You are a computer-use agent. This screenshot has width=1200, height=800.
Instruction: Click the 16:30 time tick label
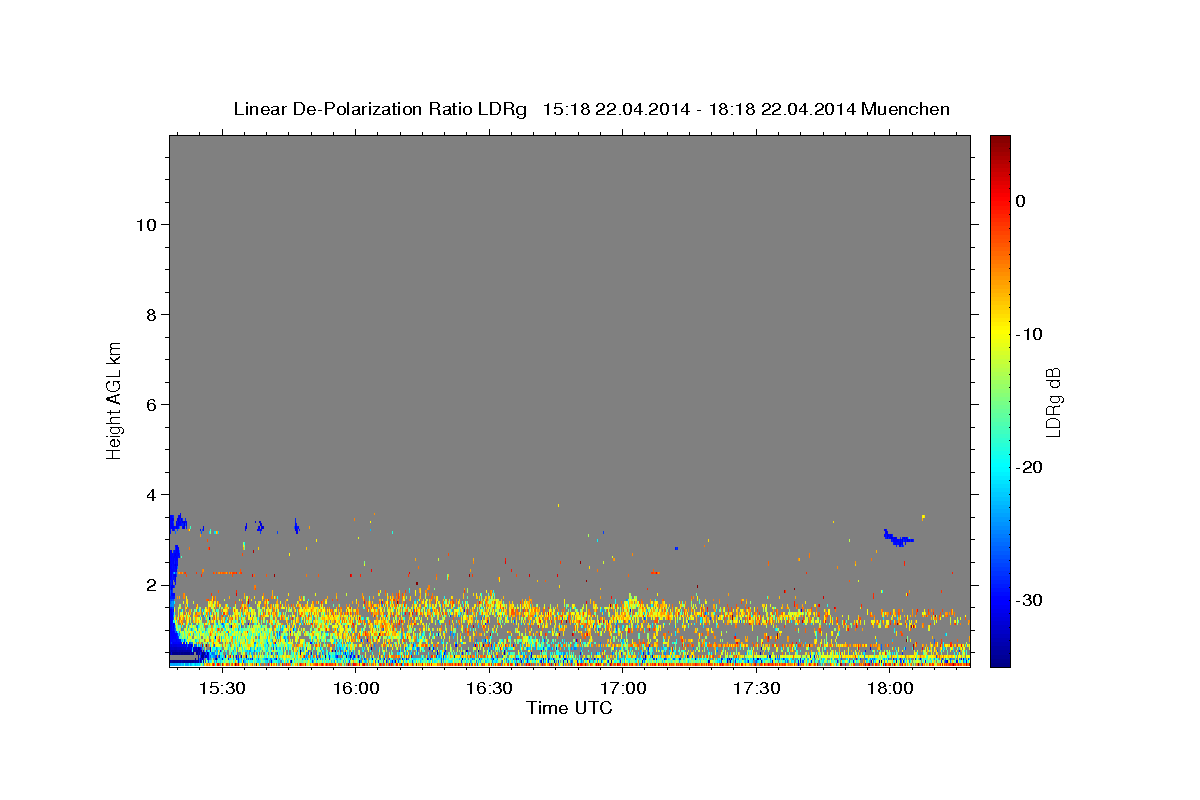pyautogui.click(x=489, y=689)
